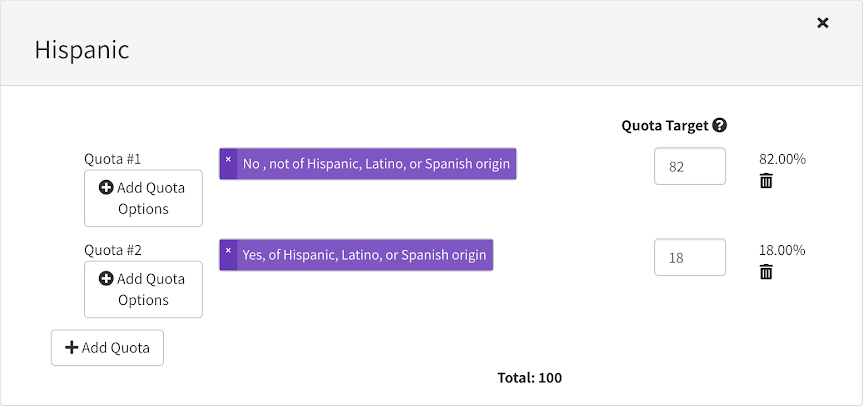Click the Hispanic dialog title

(x=82, y=50)
